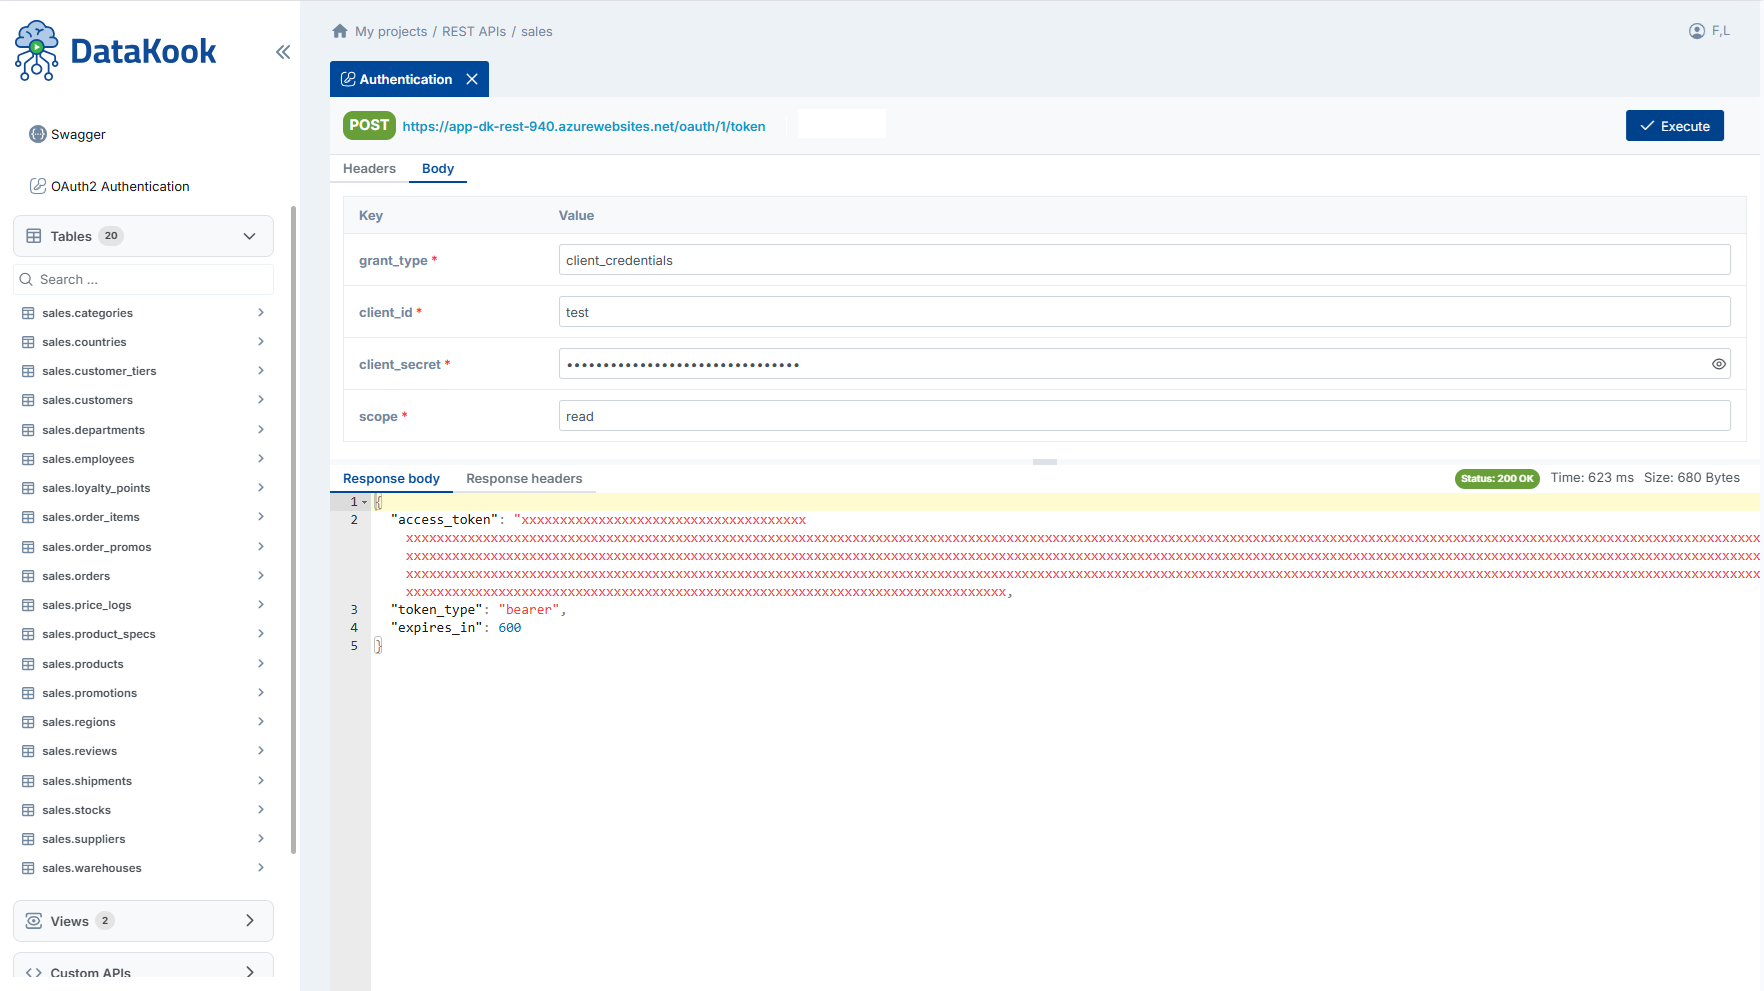Expand sales.promotions chevron
Viewport: 1764px width, 991px height.
tap(261, 693)
